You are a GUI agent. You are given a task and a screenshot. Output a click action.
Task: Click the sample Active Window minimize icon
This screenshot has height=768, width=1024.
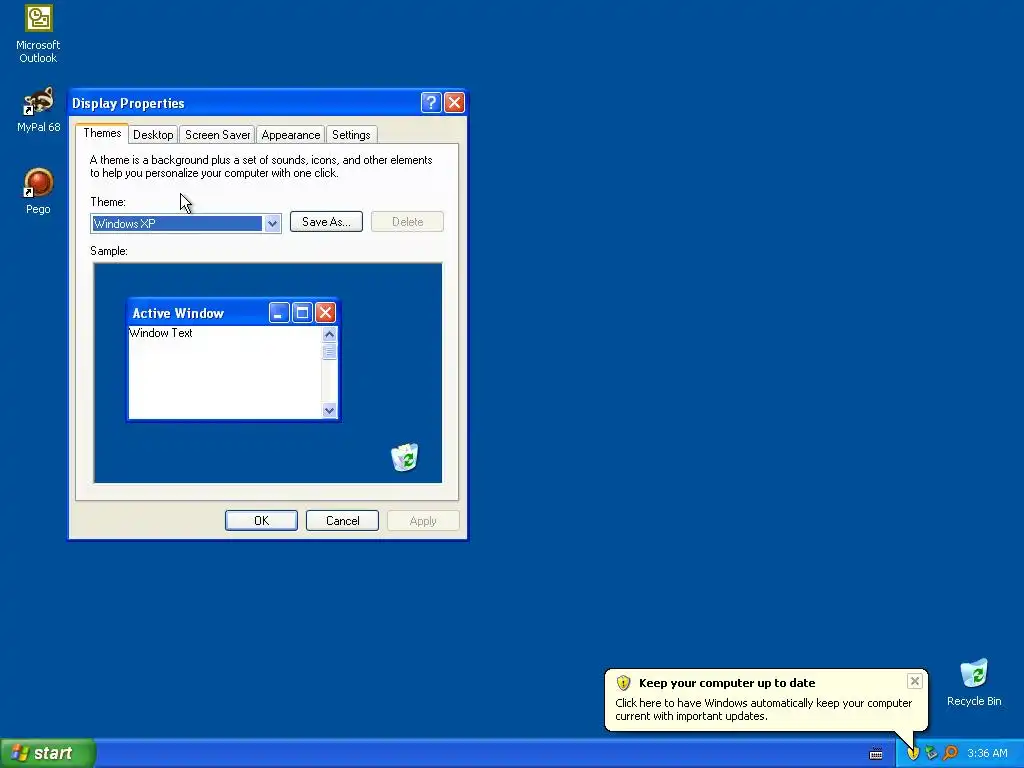279,313
